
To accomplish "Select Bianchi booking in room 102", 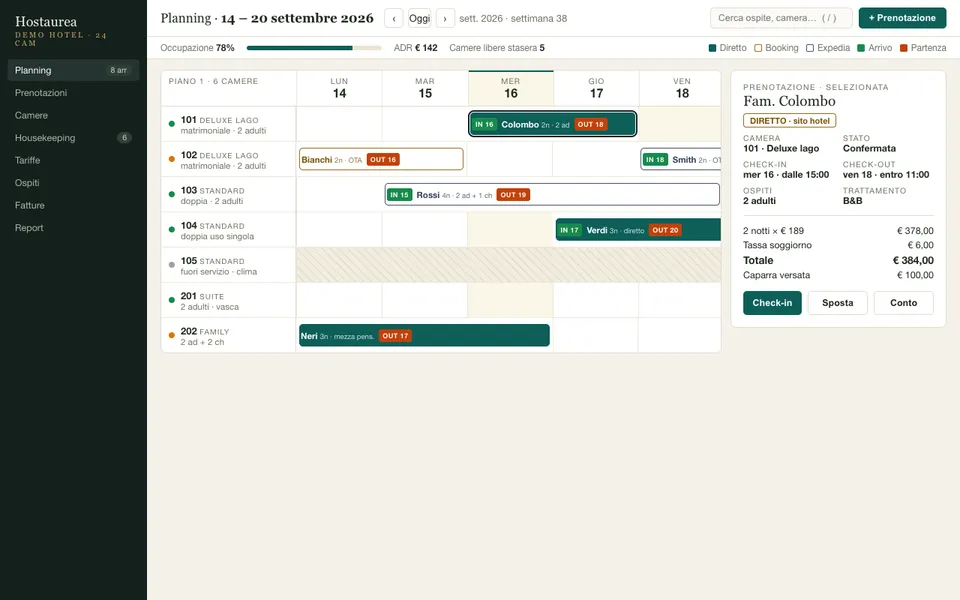I will click(381, 159).
